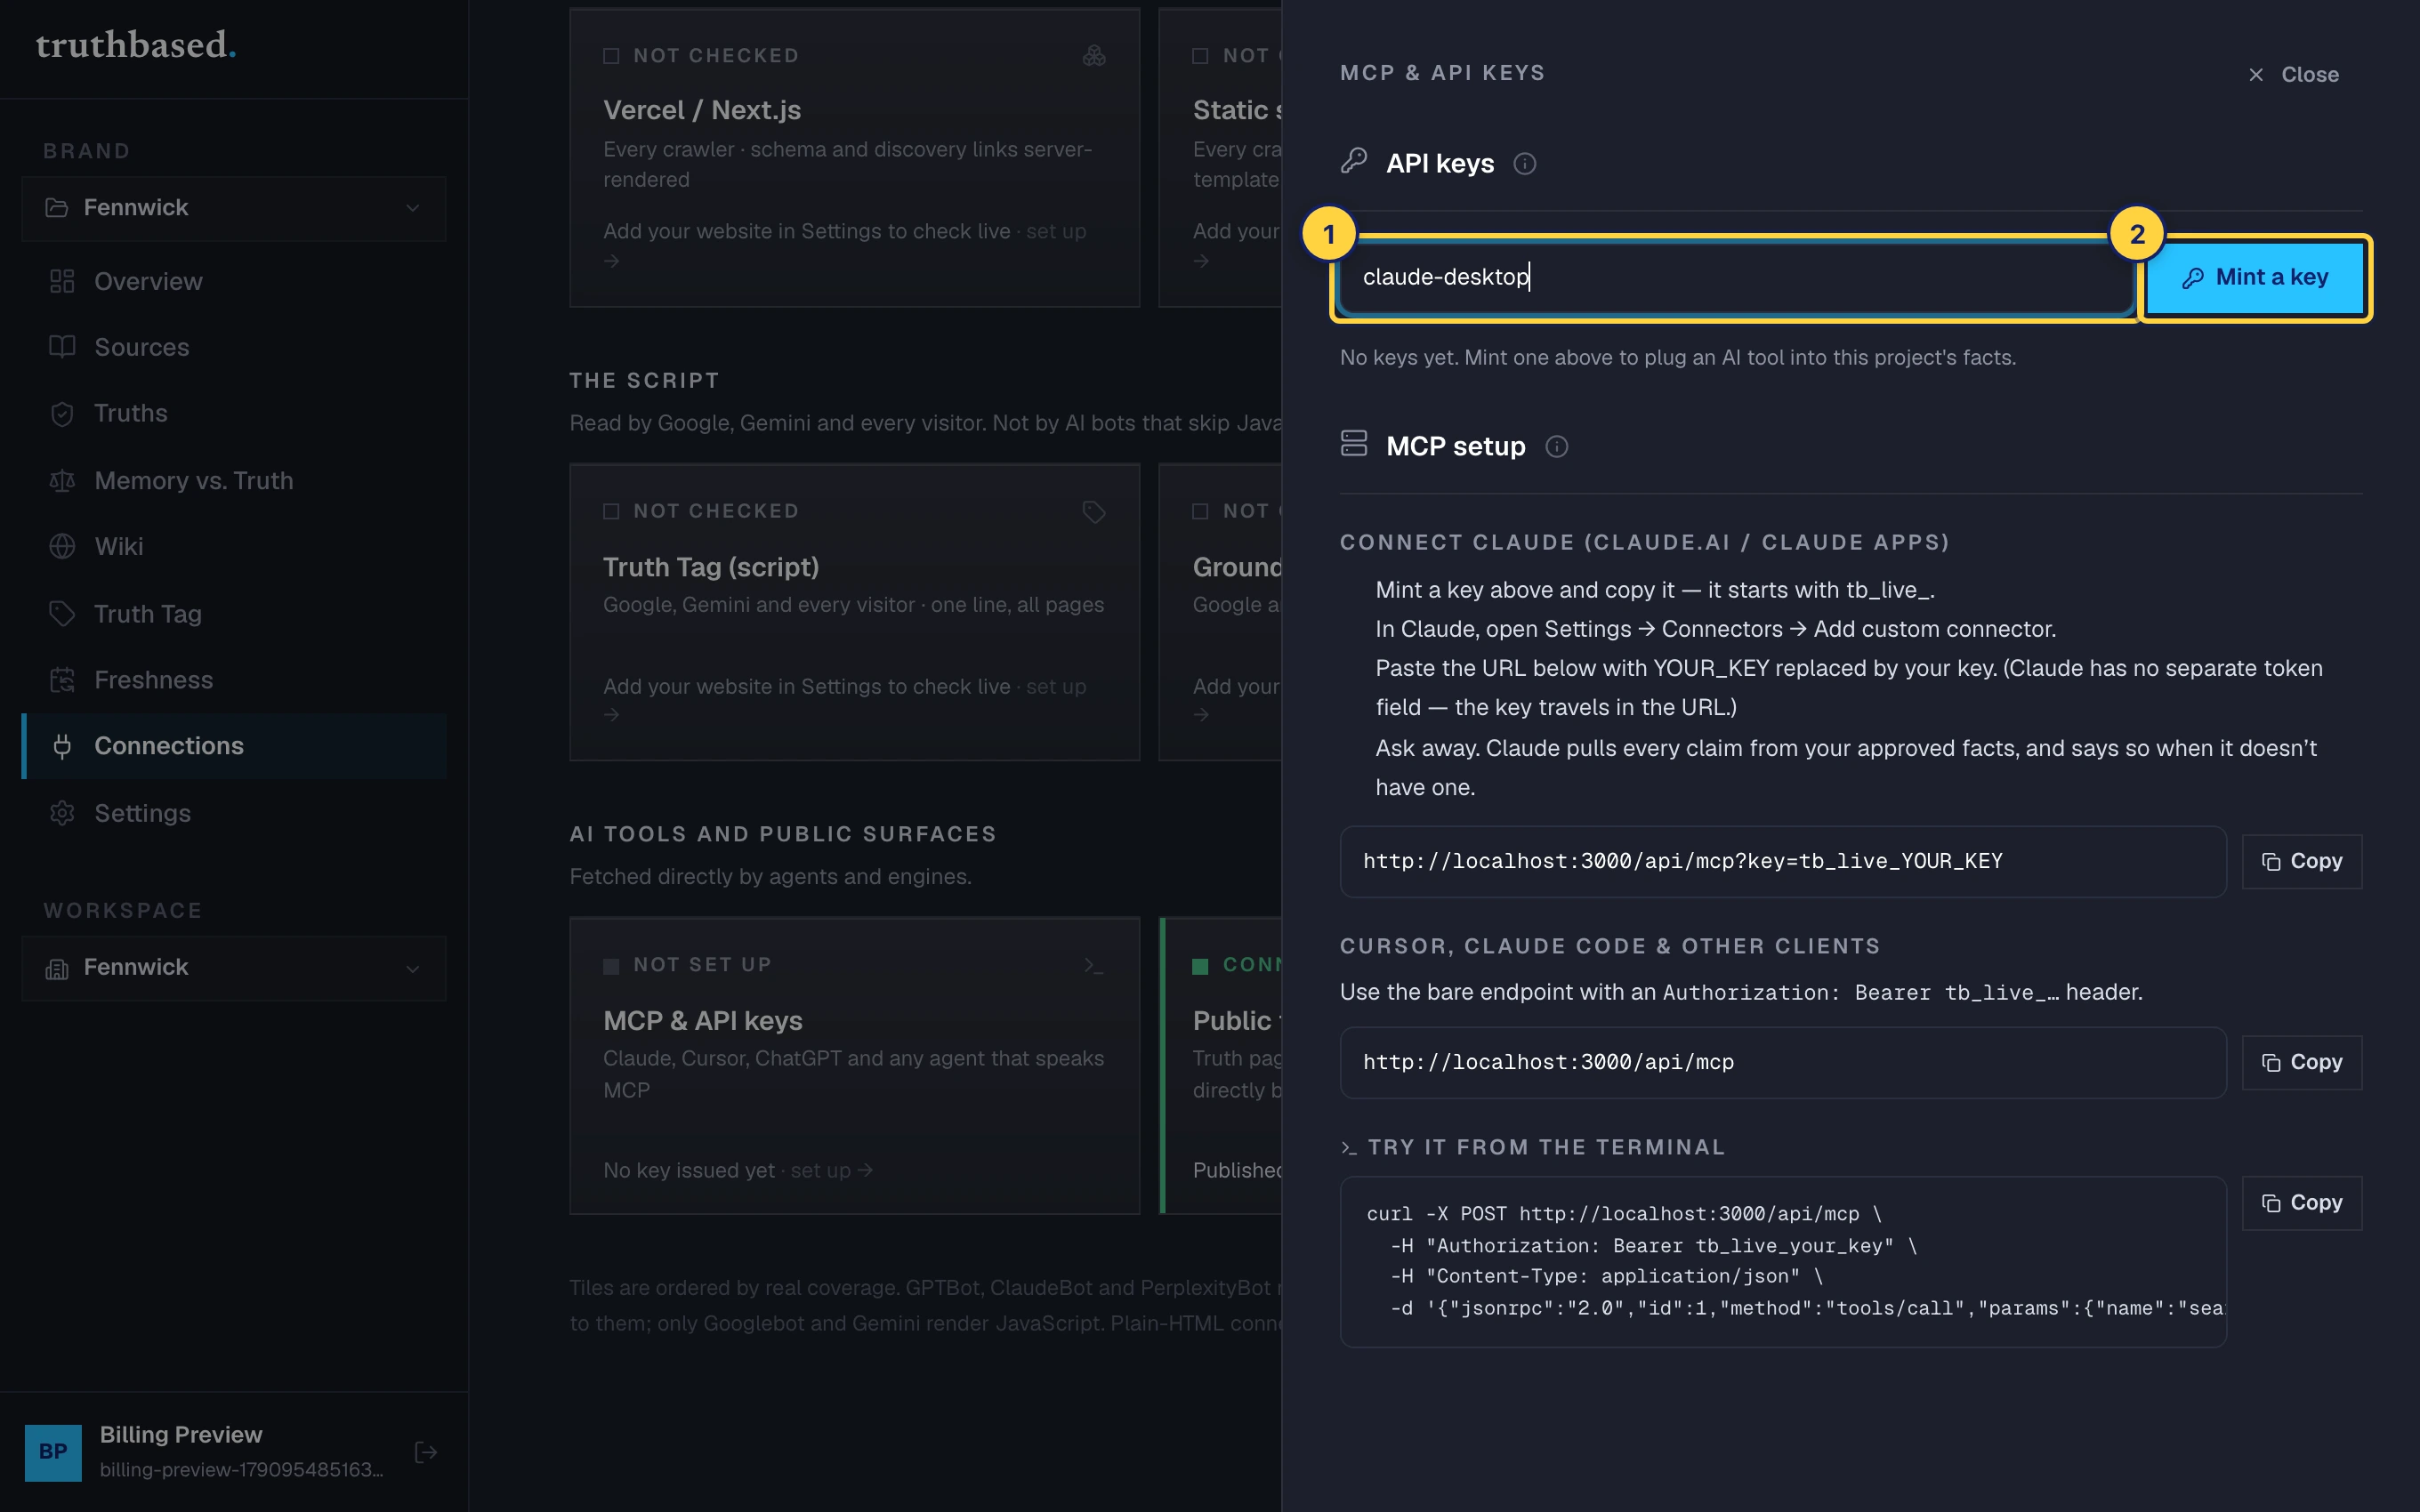This screenshot has height=1512, width=2420.
Task: Copy the bare MCP endpoint URL
Action: [x=2301, y=1063]
